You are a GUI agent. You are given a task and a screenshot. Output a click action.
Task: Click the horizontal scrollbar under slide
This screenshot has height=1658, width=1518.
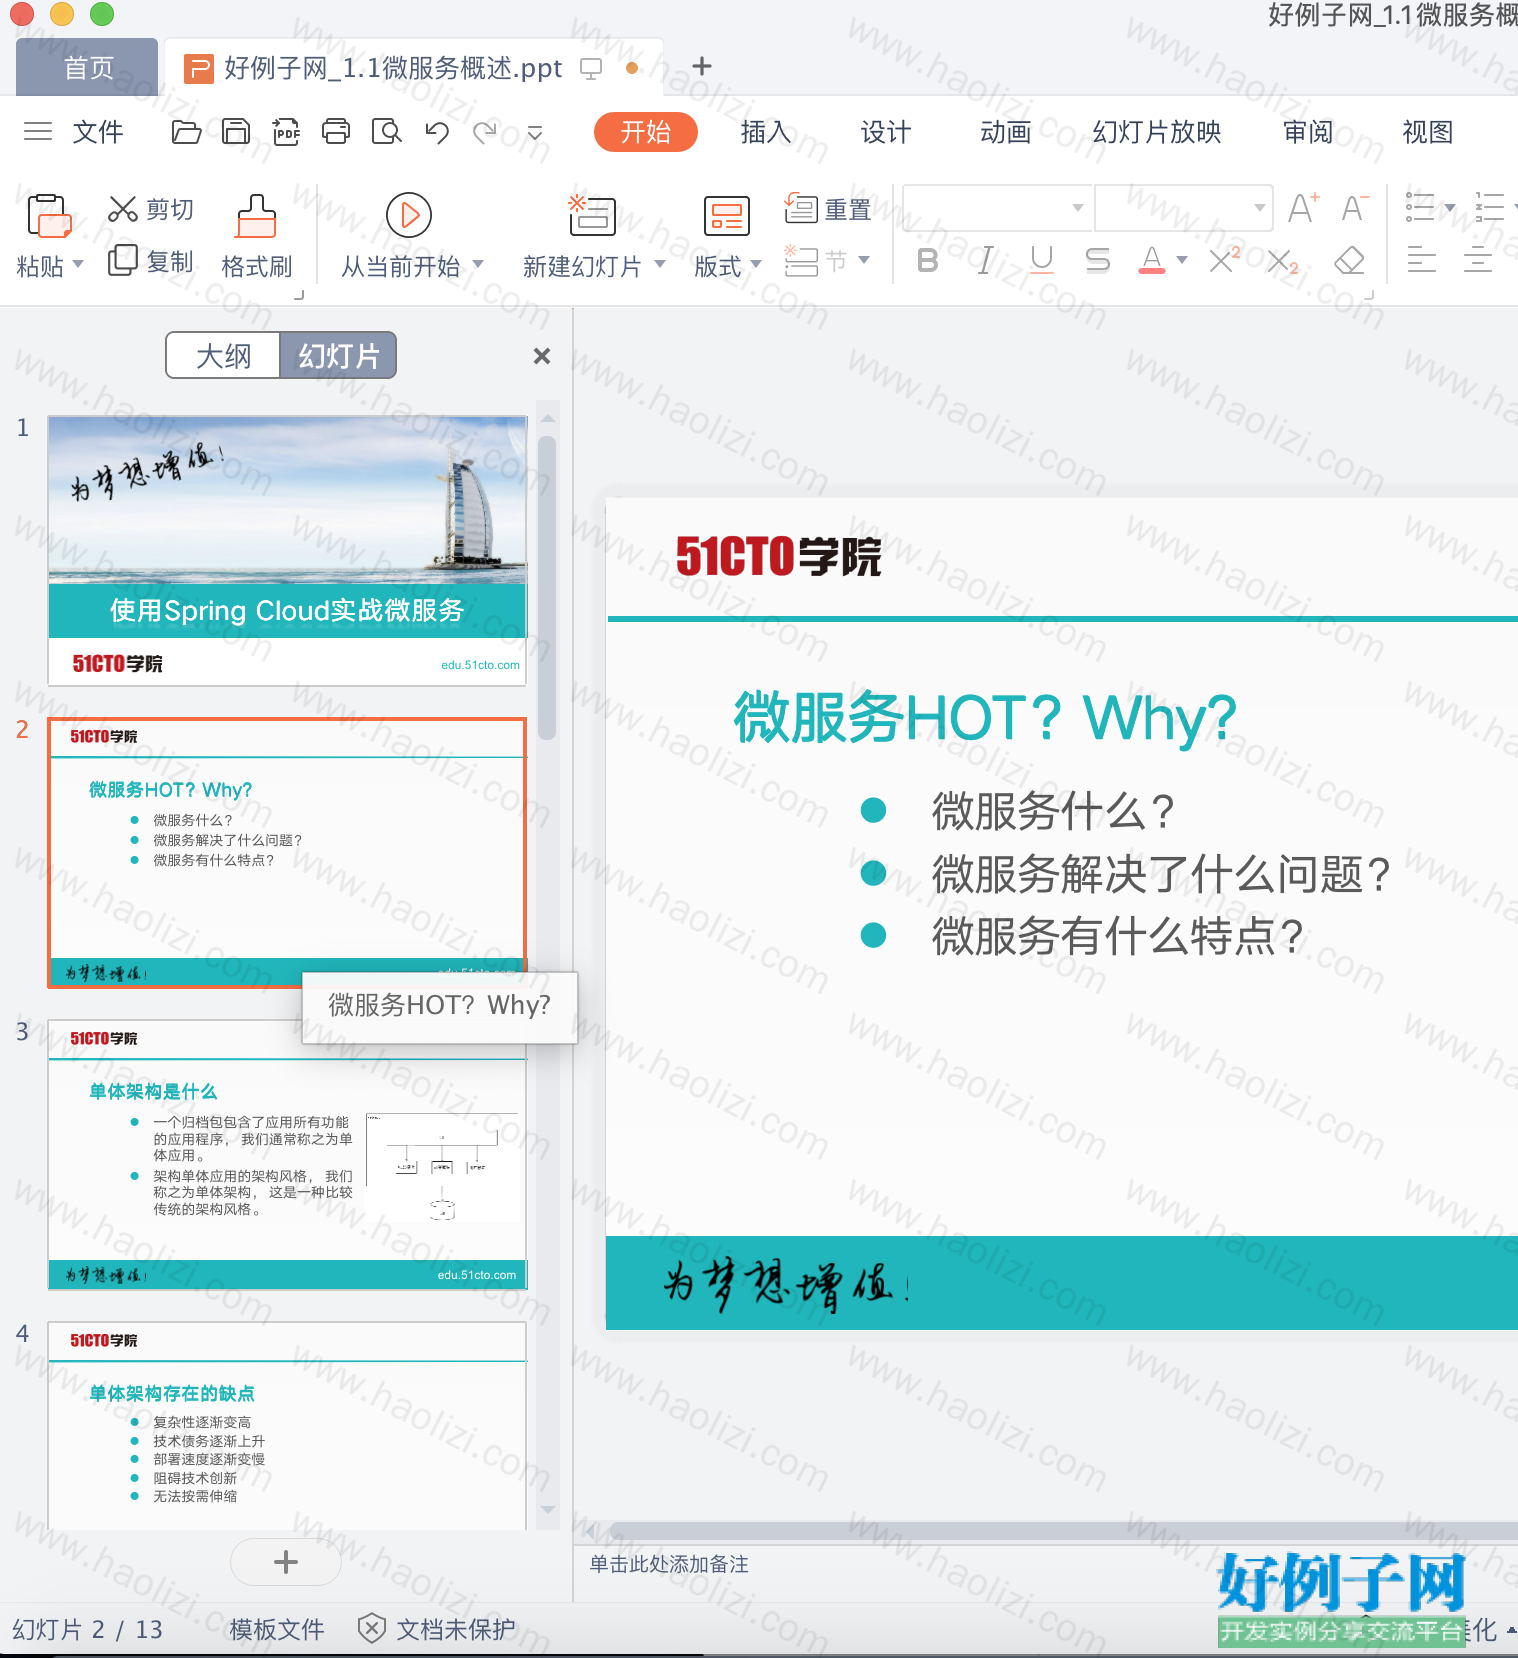coord(1064,1531)
